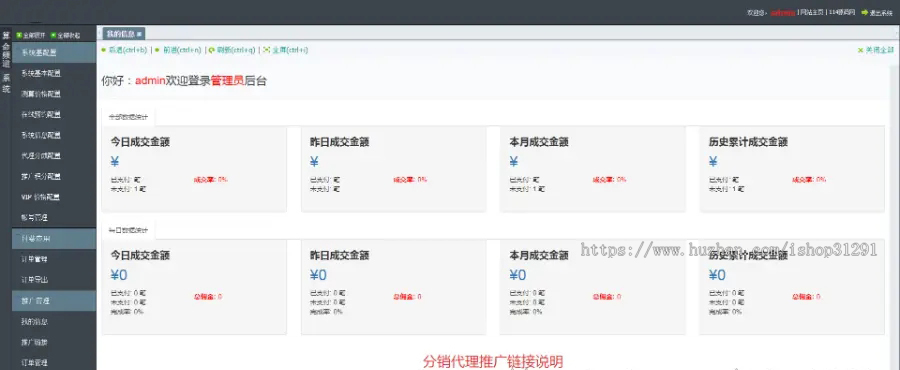Select the 全部数据统计 tab
900x370 pixels.
tap(129, 116)
